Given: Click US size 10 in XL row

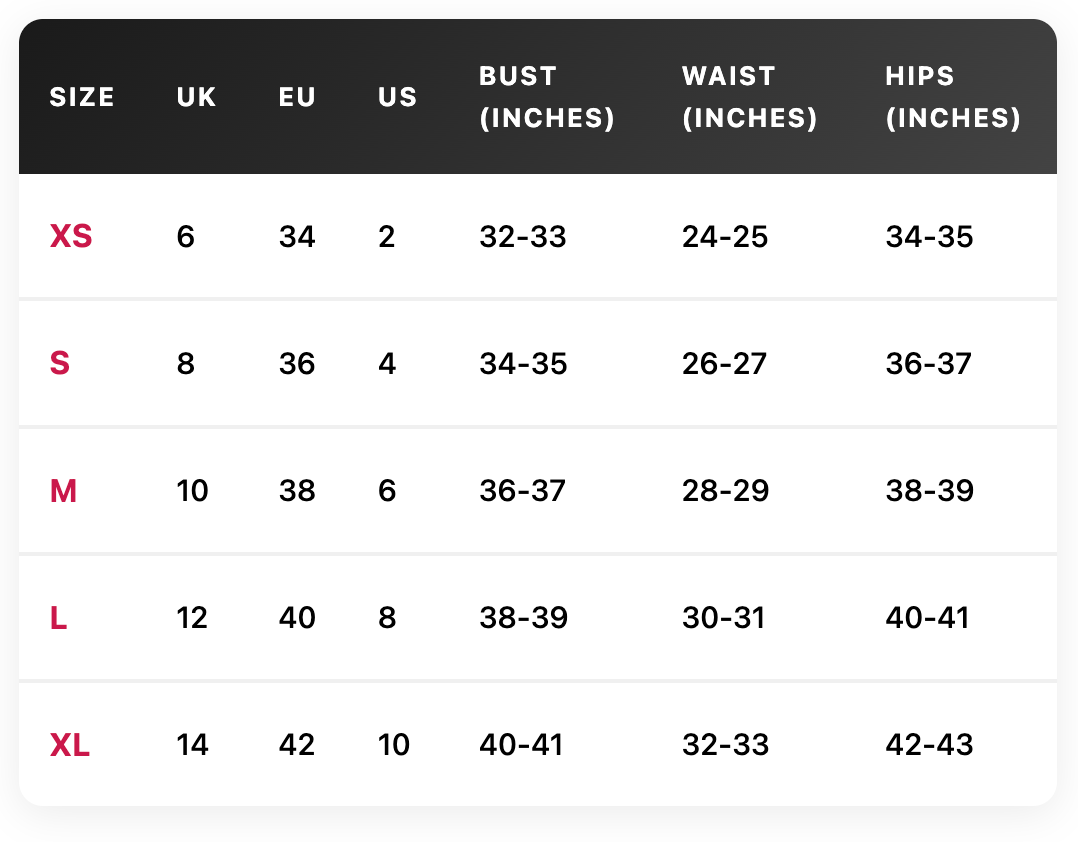Looking at the screenshot, I should tap(394, 745).
